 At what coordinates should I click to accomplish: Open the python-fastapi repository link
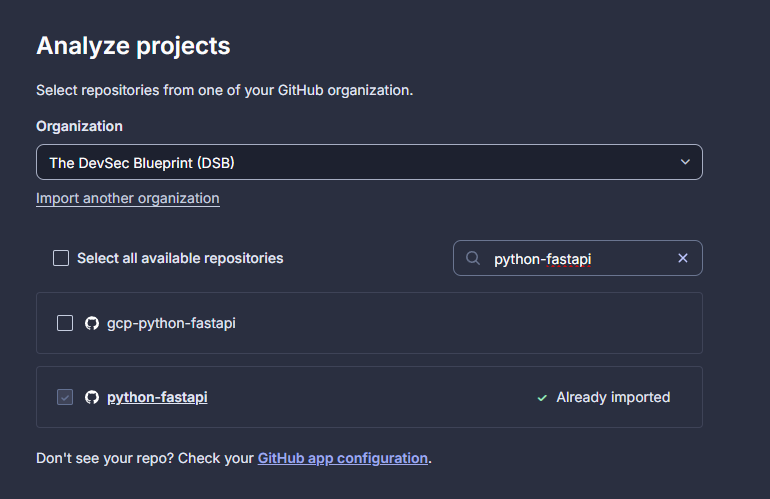[157, 397]
